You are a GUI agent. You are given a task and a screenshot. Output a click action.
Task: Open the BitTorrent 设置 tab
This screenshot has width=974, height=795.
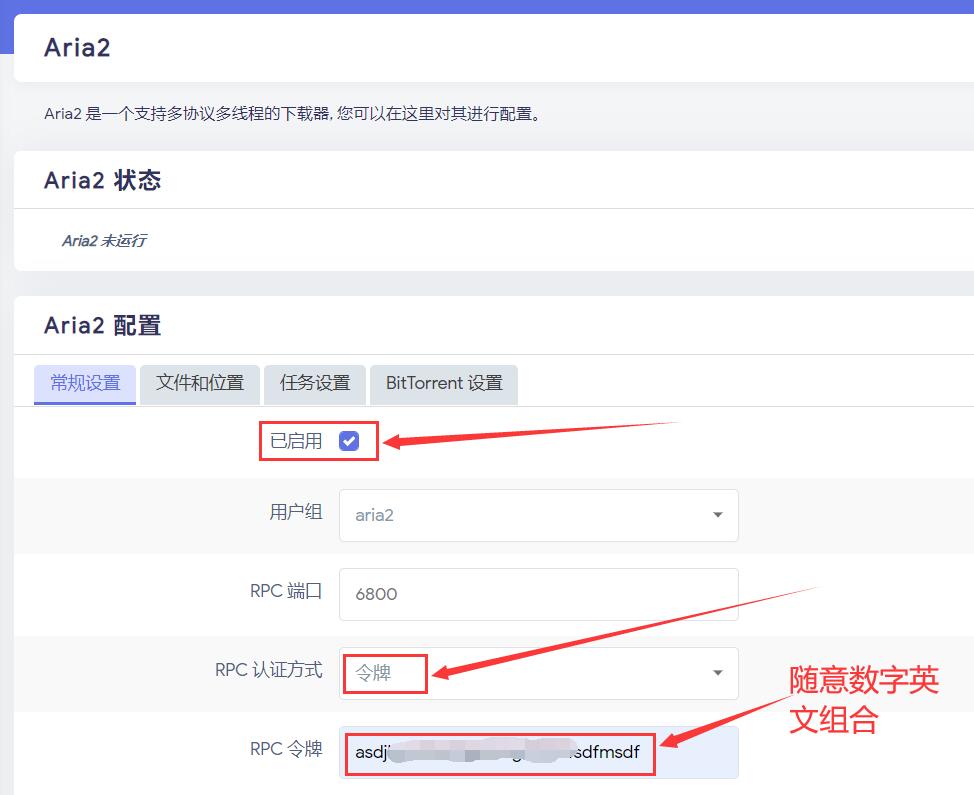(444, 383)
